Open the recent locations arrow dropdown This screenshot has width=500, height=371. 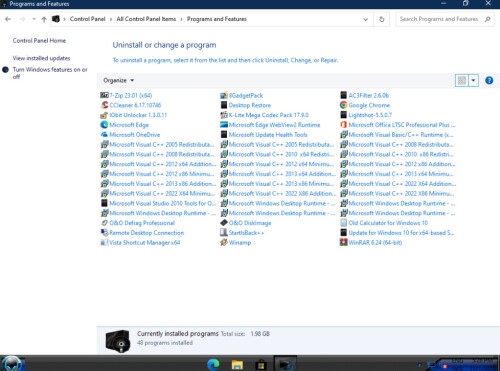click(34, 19)
